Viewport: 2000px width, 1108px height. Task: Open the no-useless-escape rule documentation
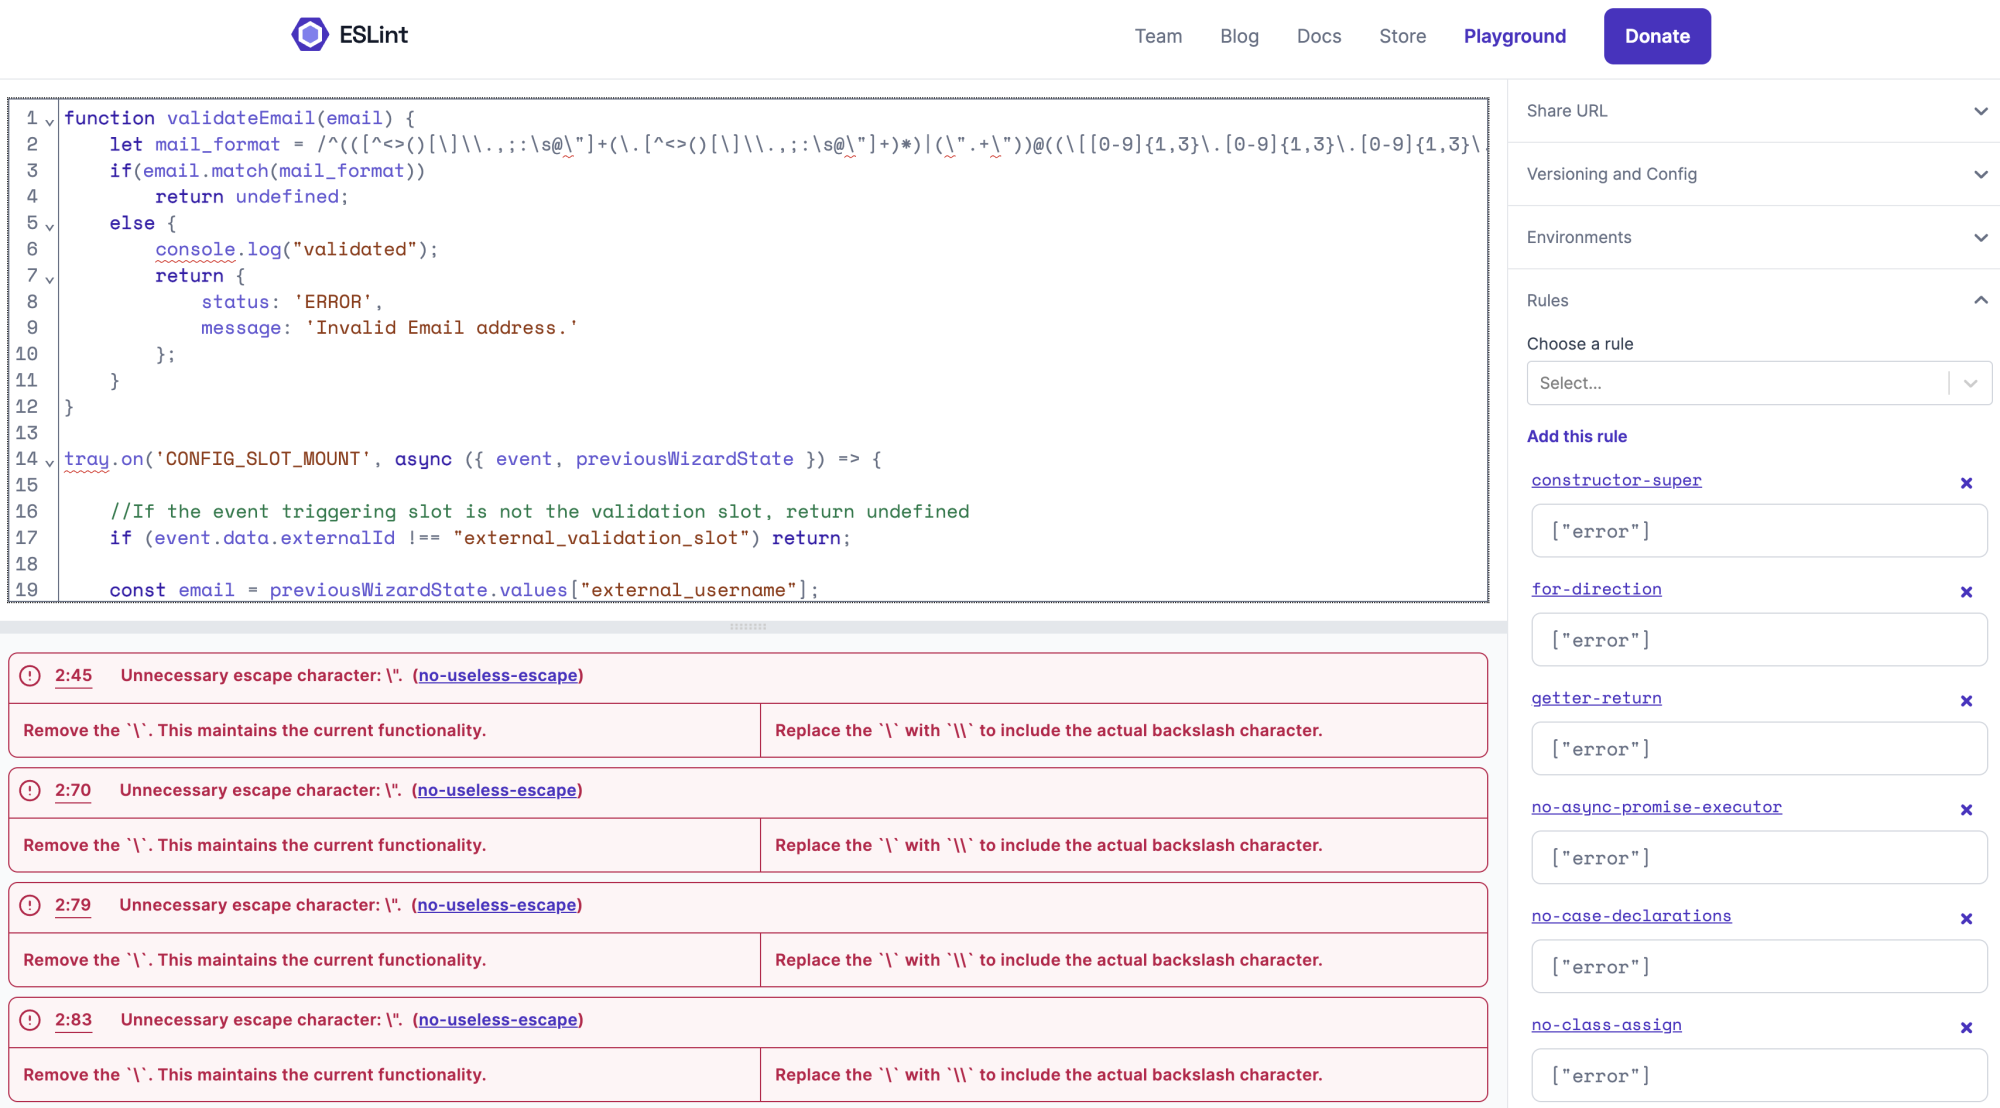tap(498, 675)
